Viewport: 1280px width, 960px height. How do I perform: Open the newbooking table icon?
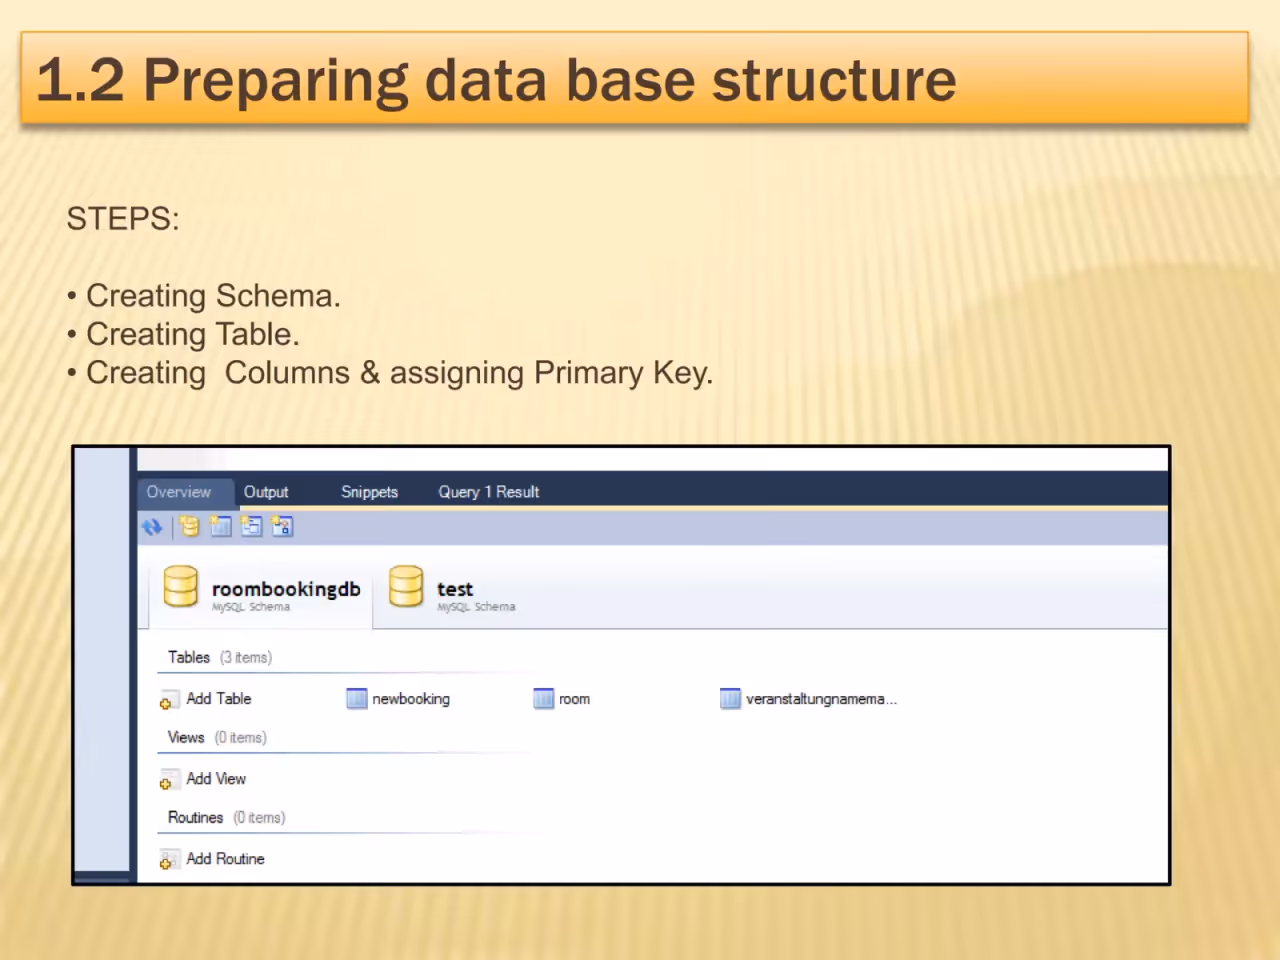(357, 699)
